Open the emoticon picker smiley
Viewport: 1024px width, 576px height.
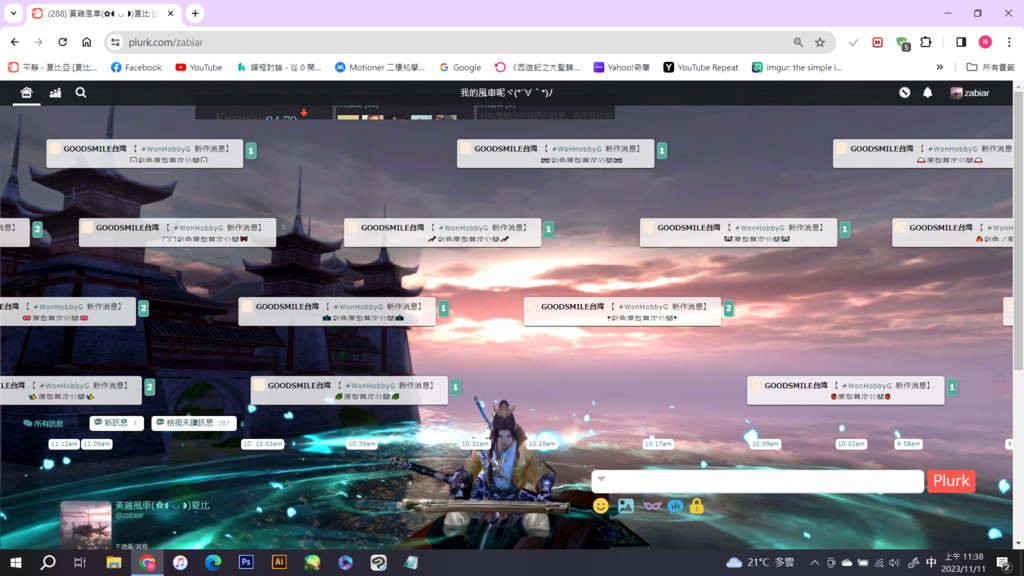[601, 505]
